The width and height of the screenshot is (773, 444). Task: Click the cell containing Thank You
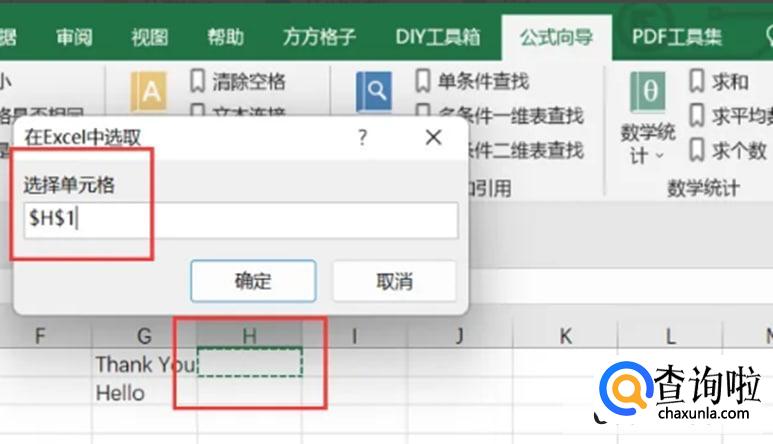click(x=144, y=364)
